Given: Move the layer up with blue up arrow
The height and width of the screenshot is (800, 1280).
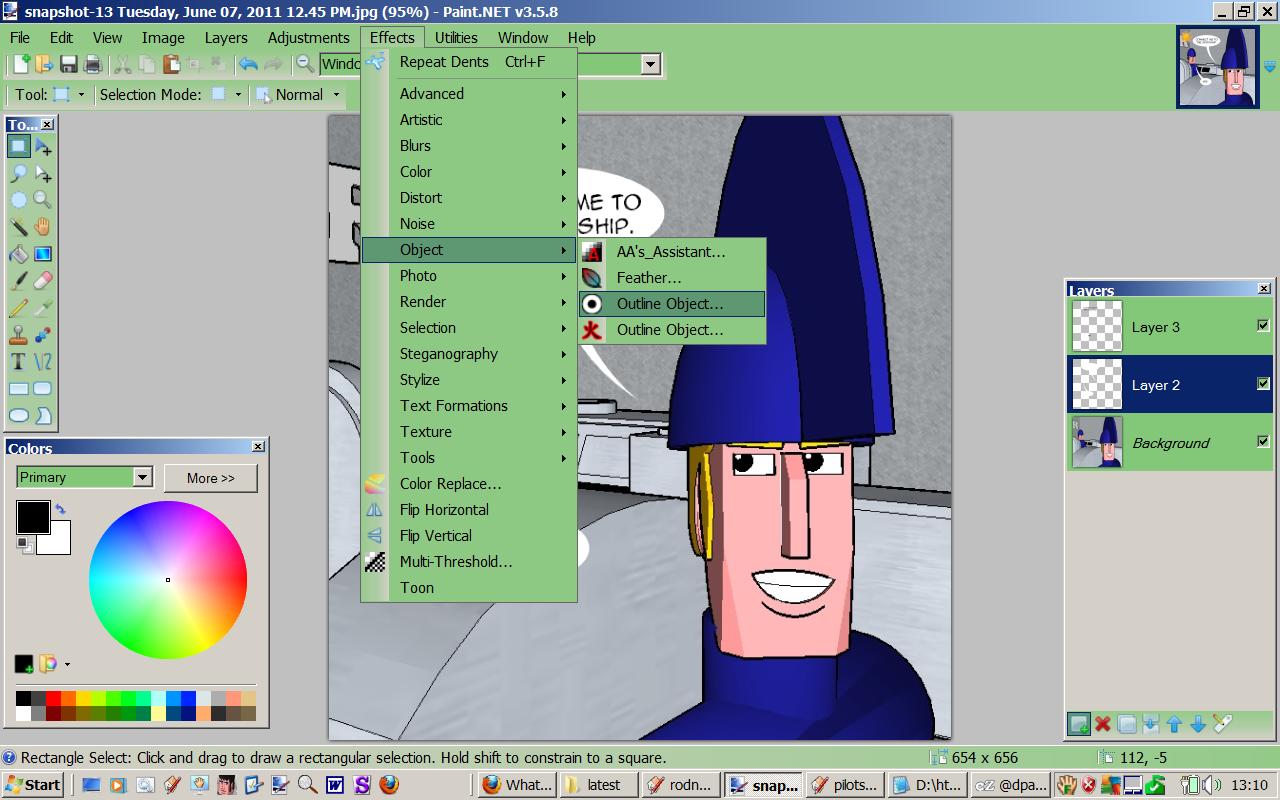Looking at the screenshot, I should click(x=1175, y=724).
